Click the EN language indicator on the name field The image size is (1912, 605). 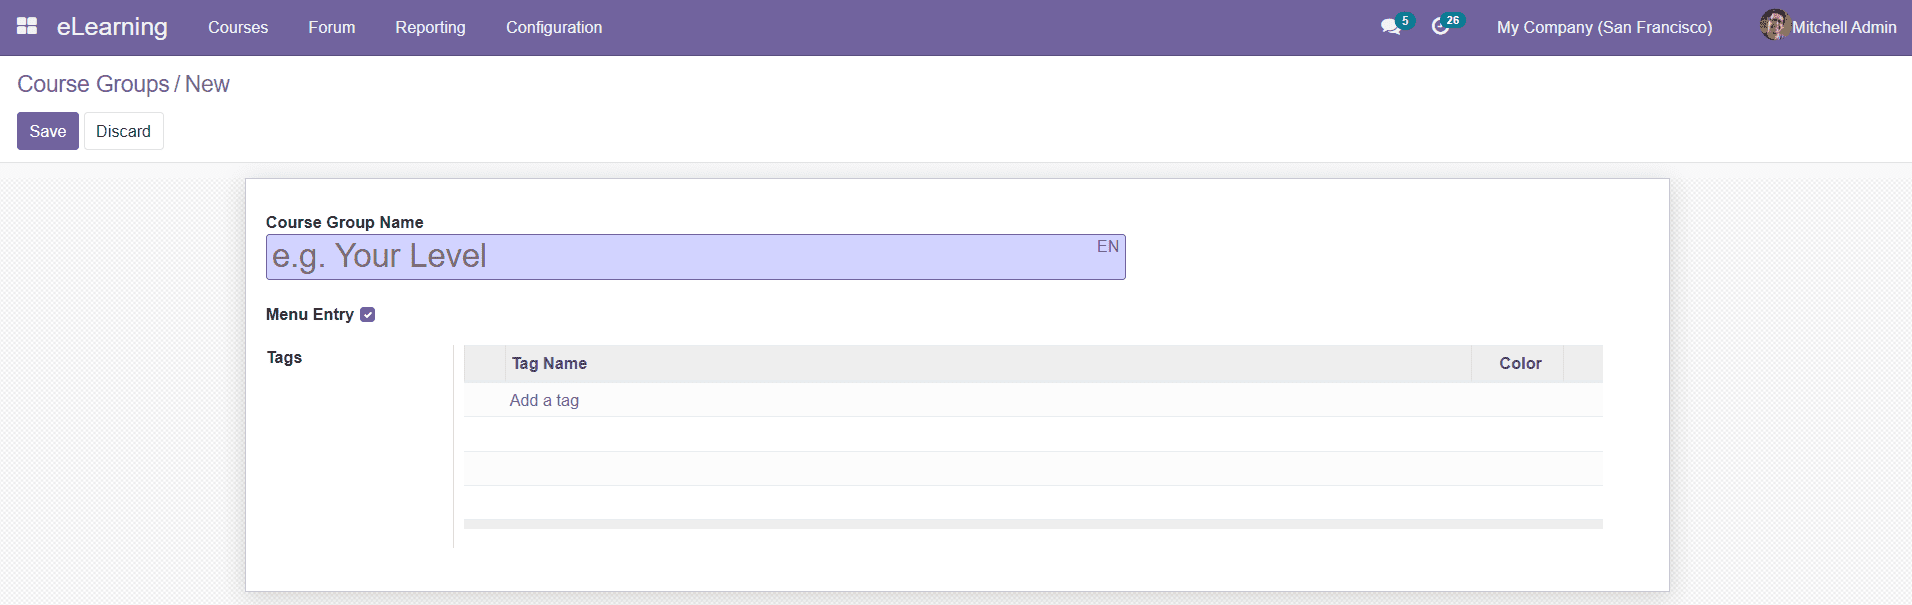1106,246
